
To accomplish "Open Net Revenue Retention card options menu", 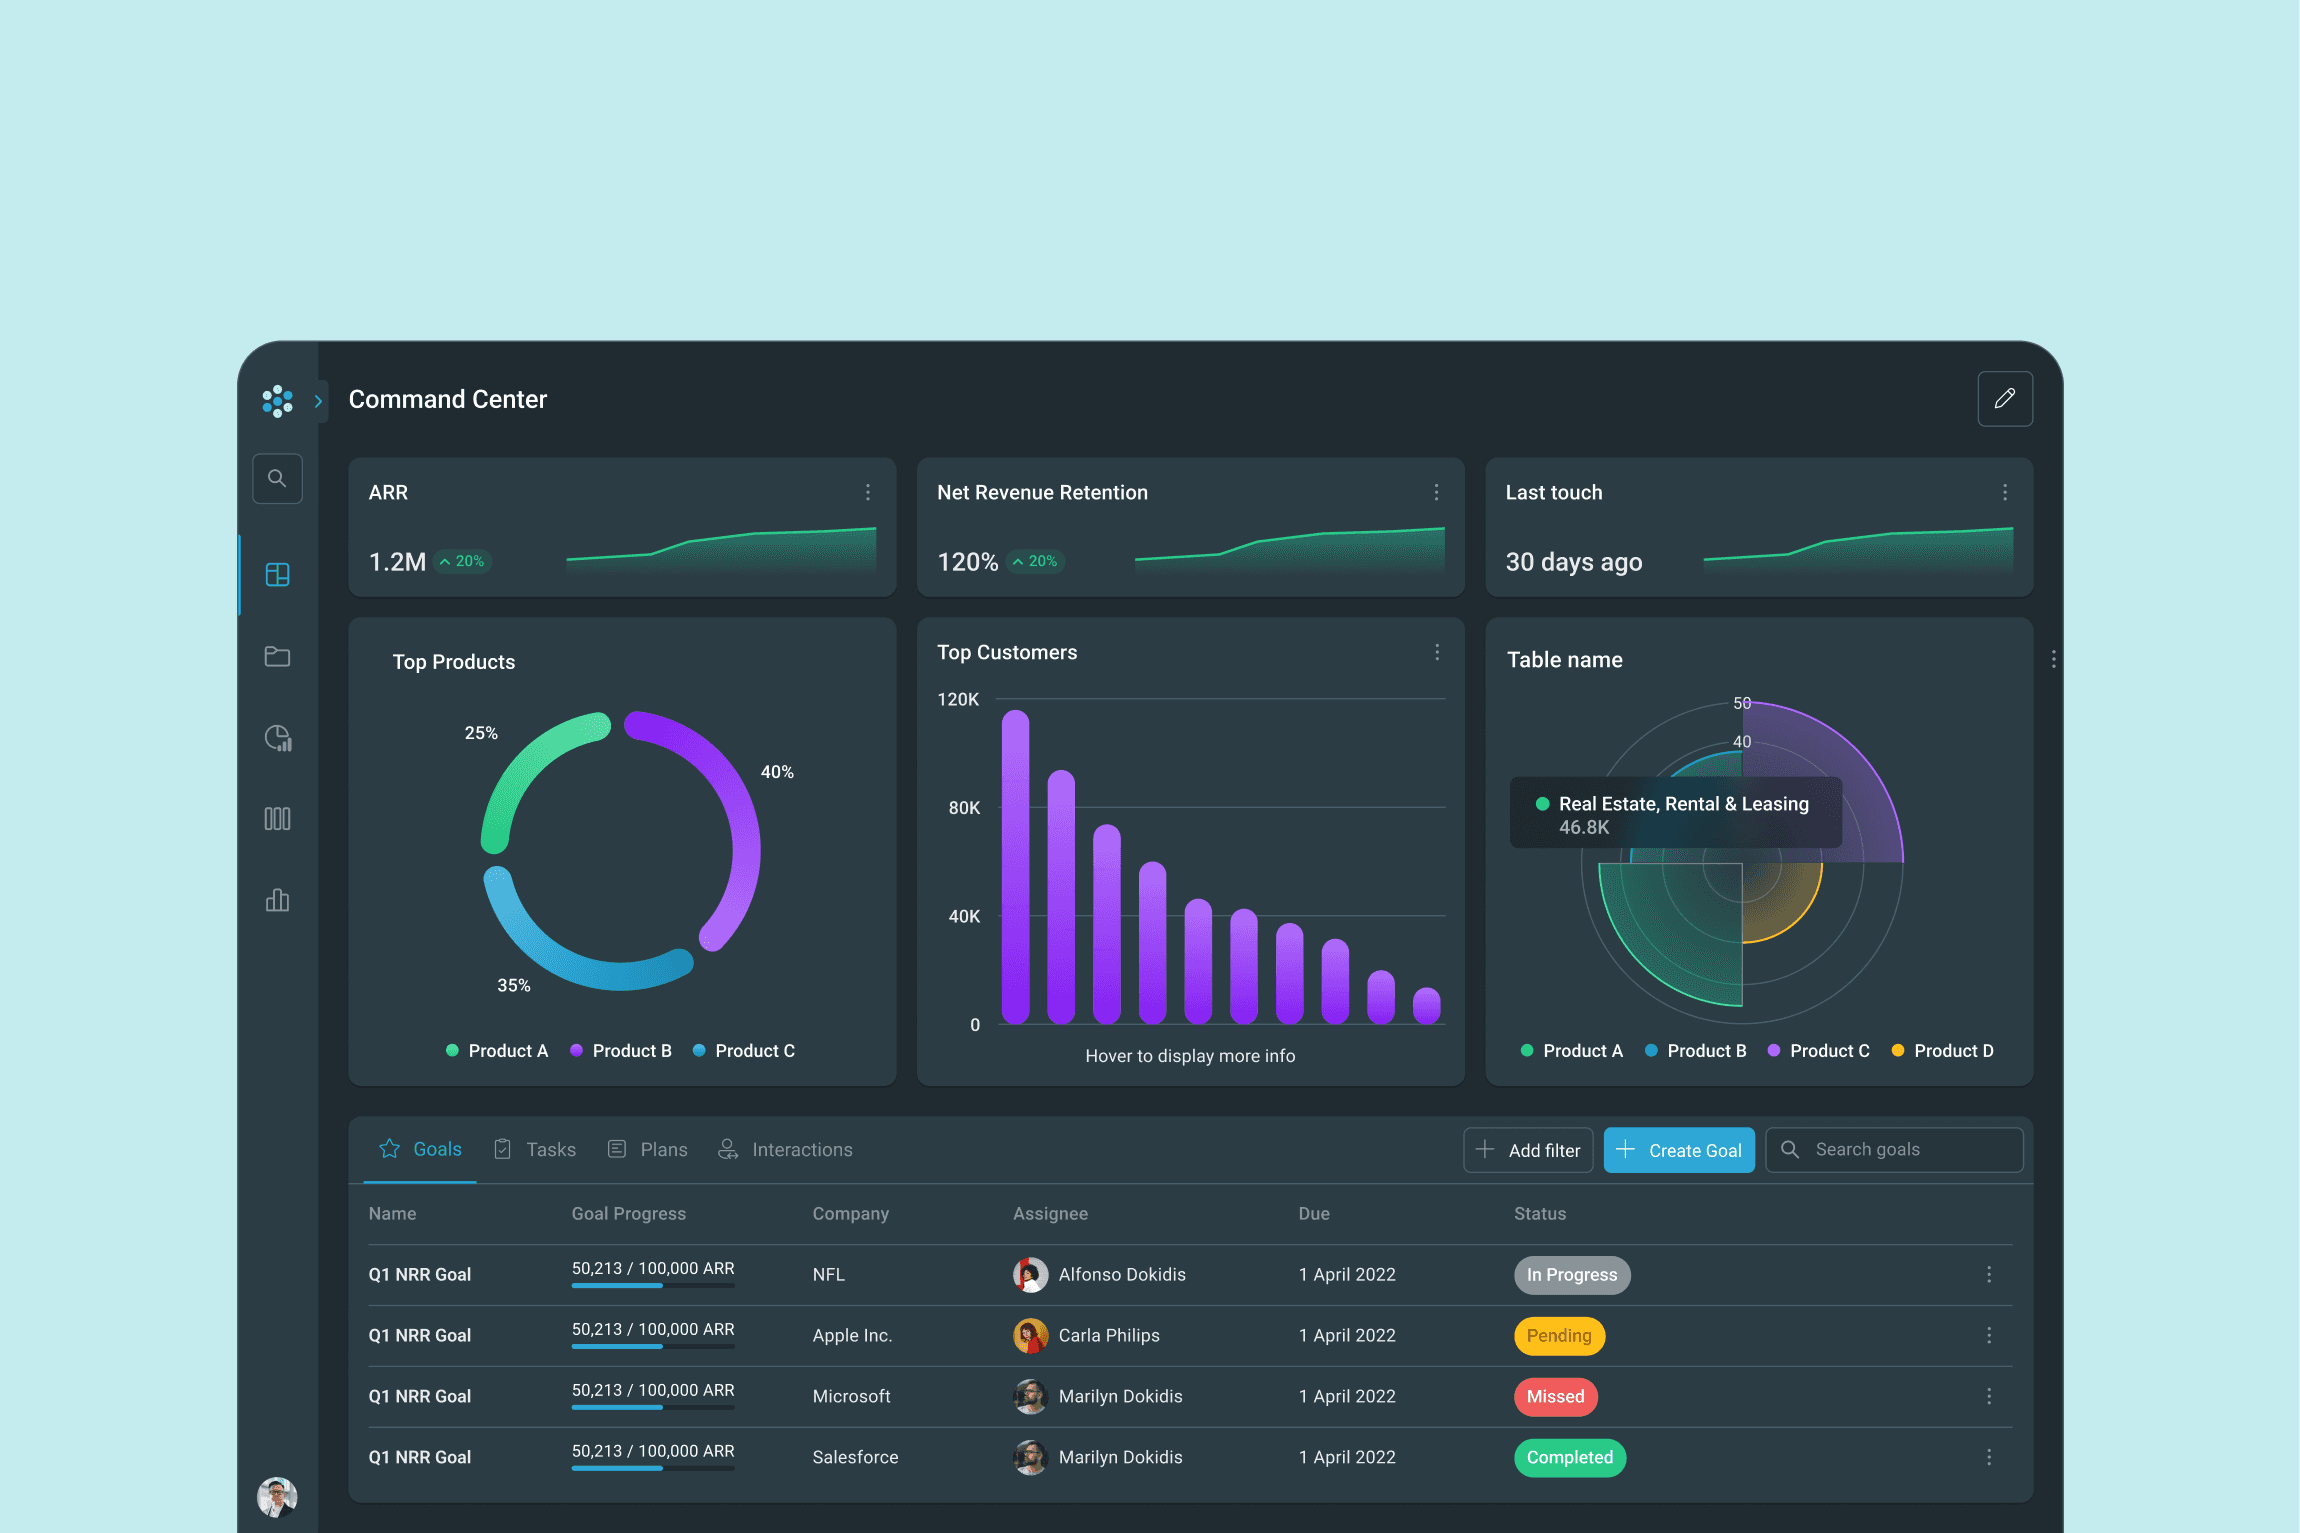I will [x=1436, y=492].
